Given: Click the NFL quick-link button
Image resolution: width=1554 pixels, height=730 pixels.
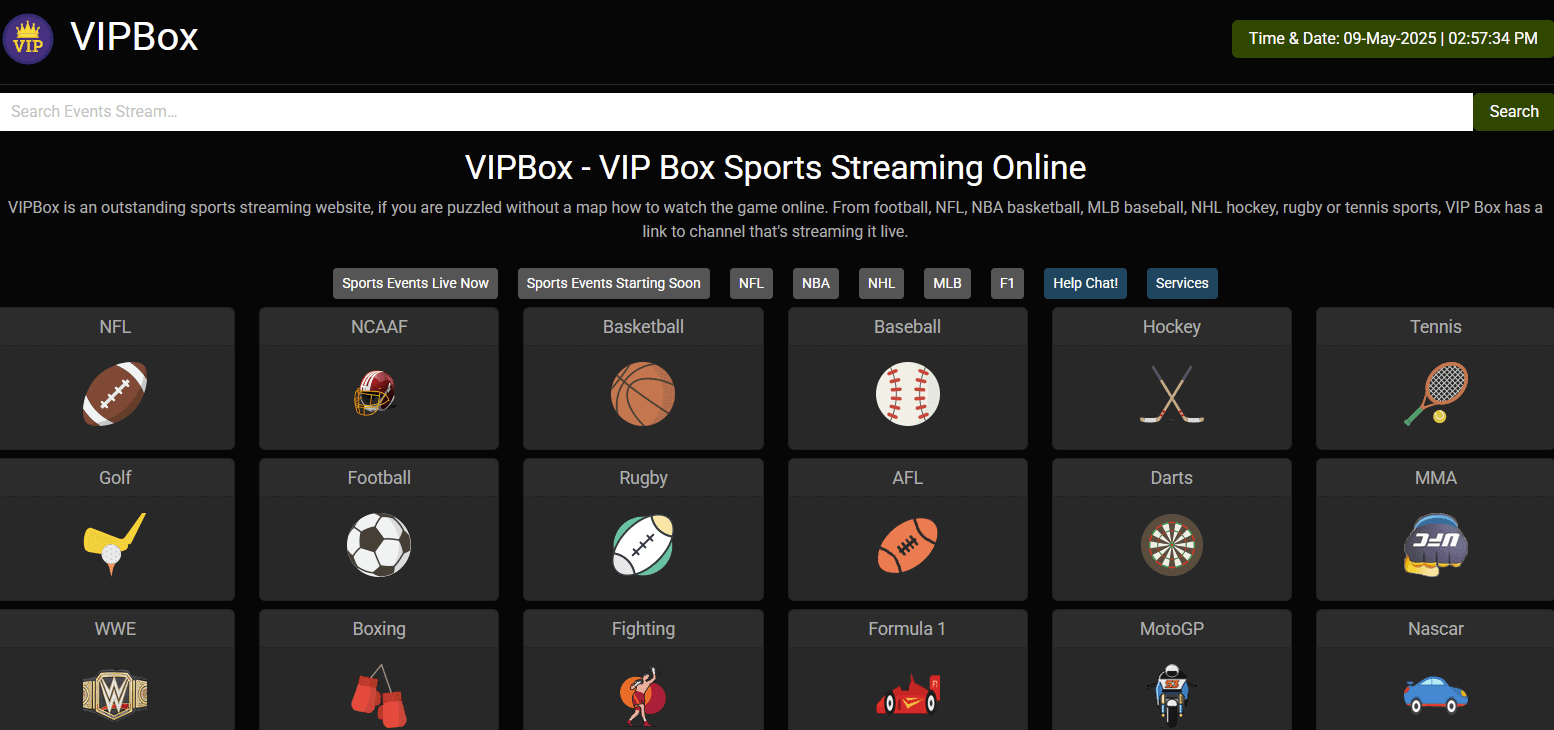Looking at the screenshot, I should 751,283.
